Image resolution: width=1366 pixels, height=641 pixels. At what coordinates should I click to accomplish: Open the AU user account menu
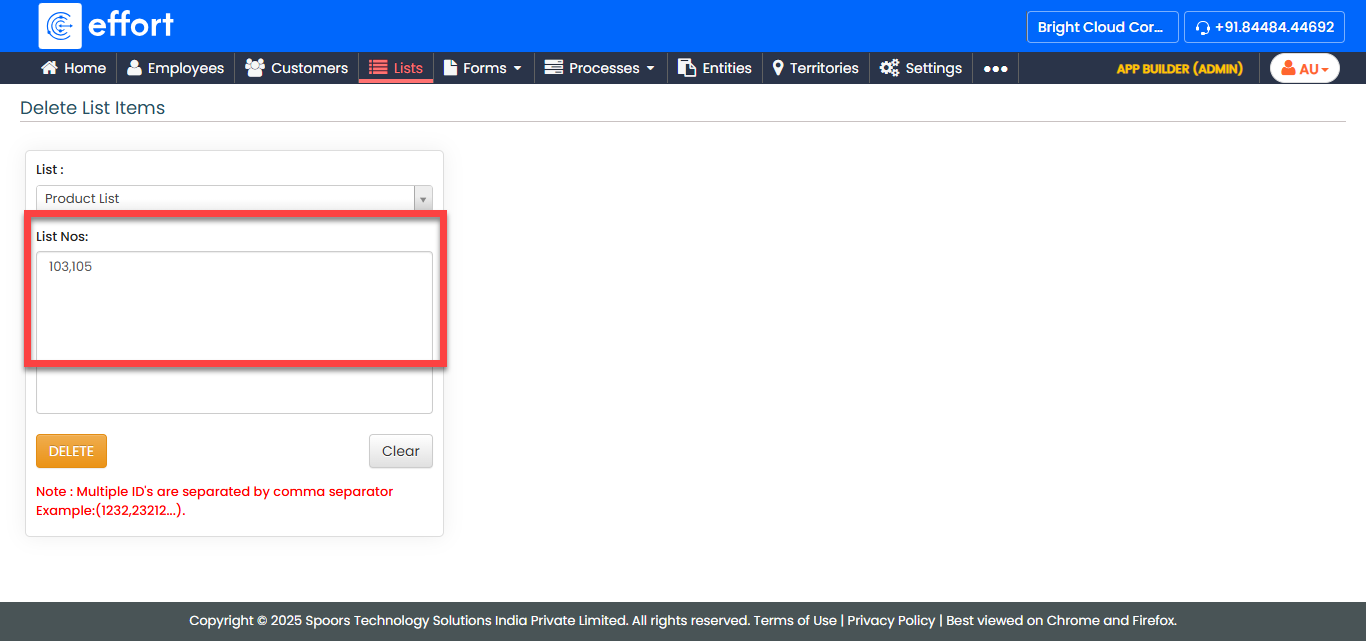point(1304,68)
